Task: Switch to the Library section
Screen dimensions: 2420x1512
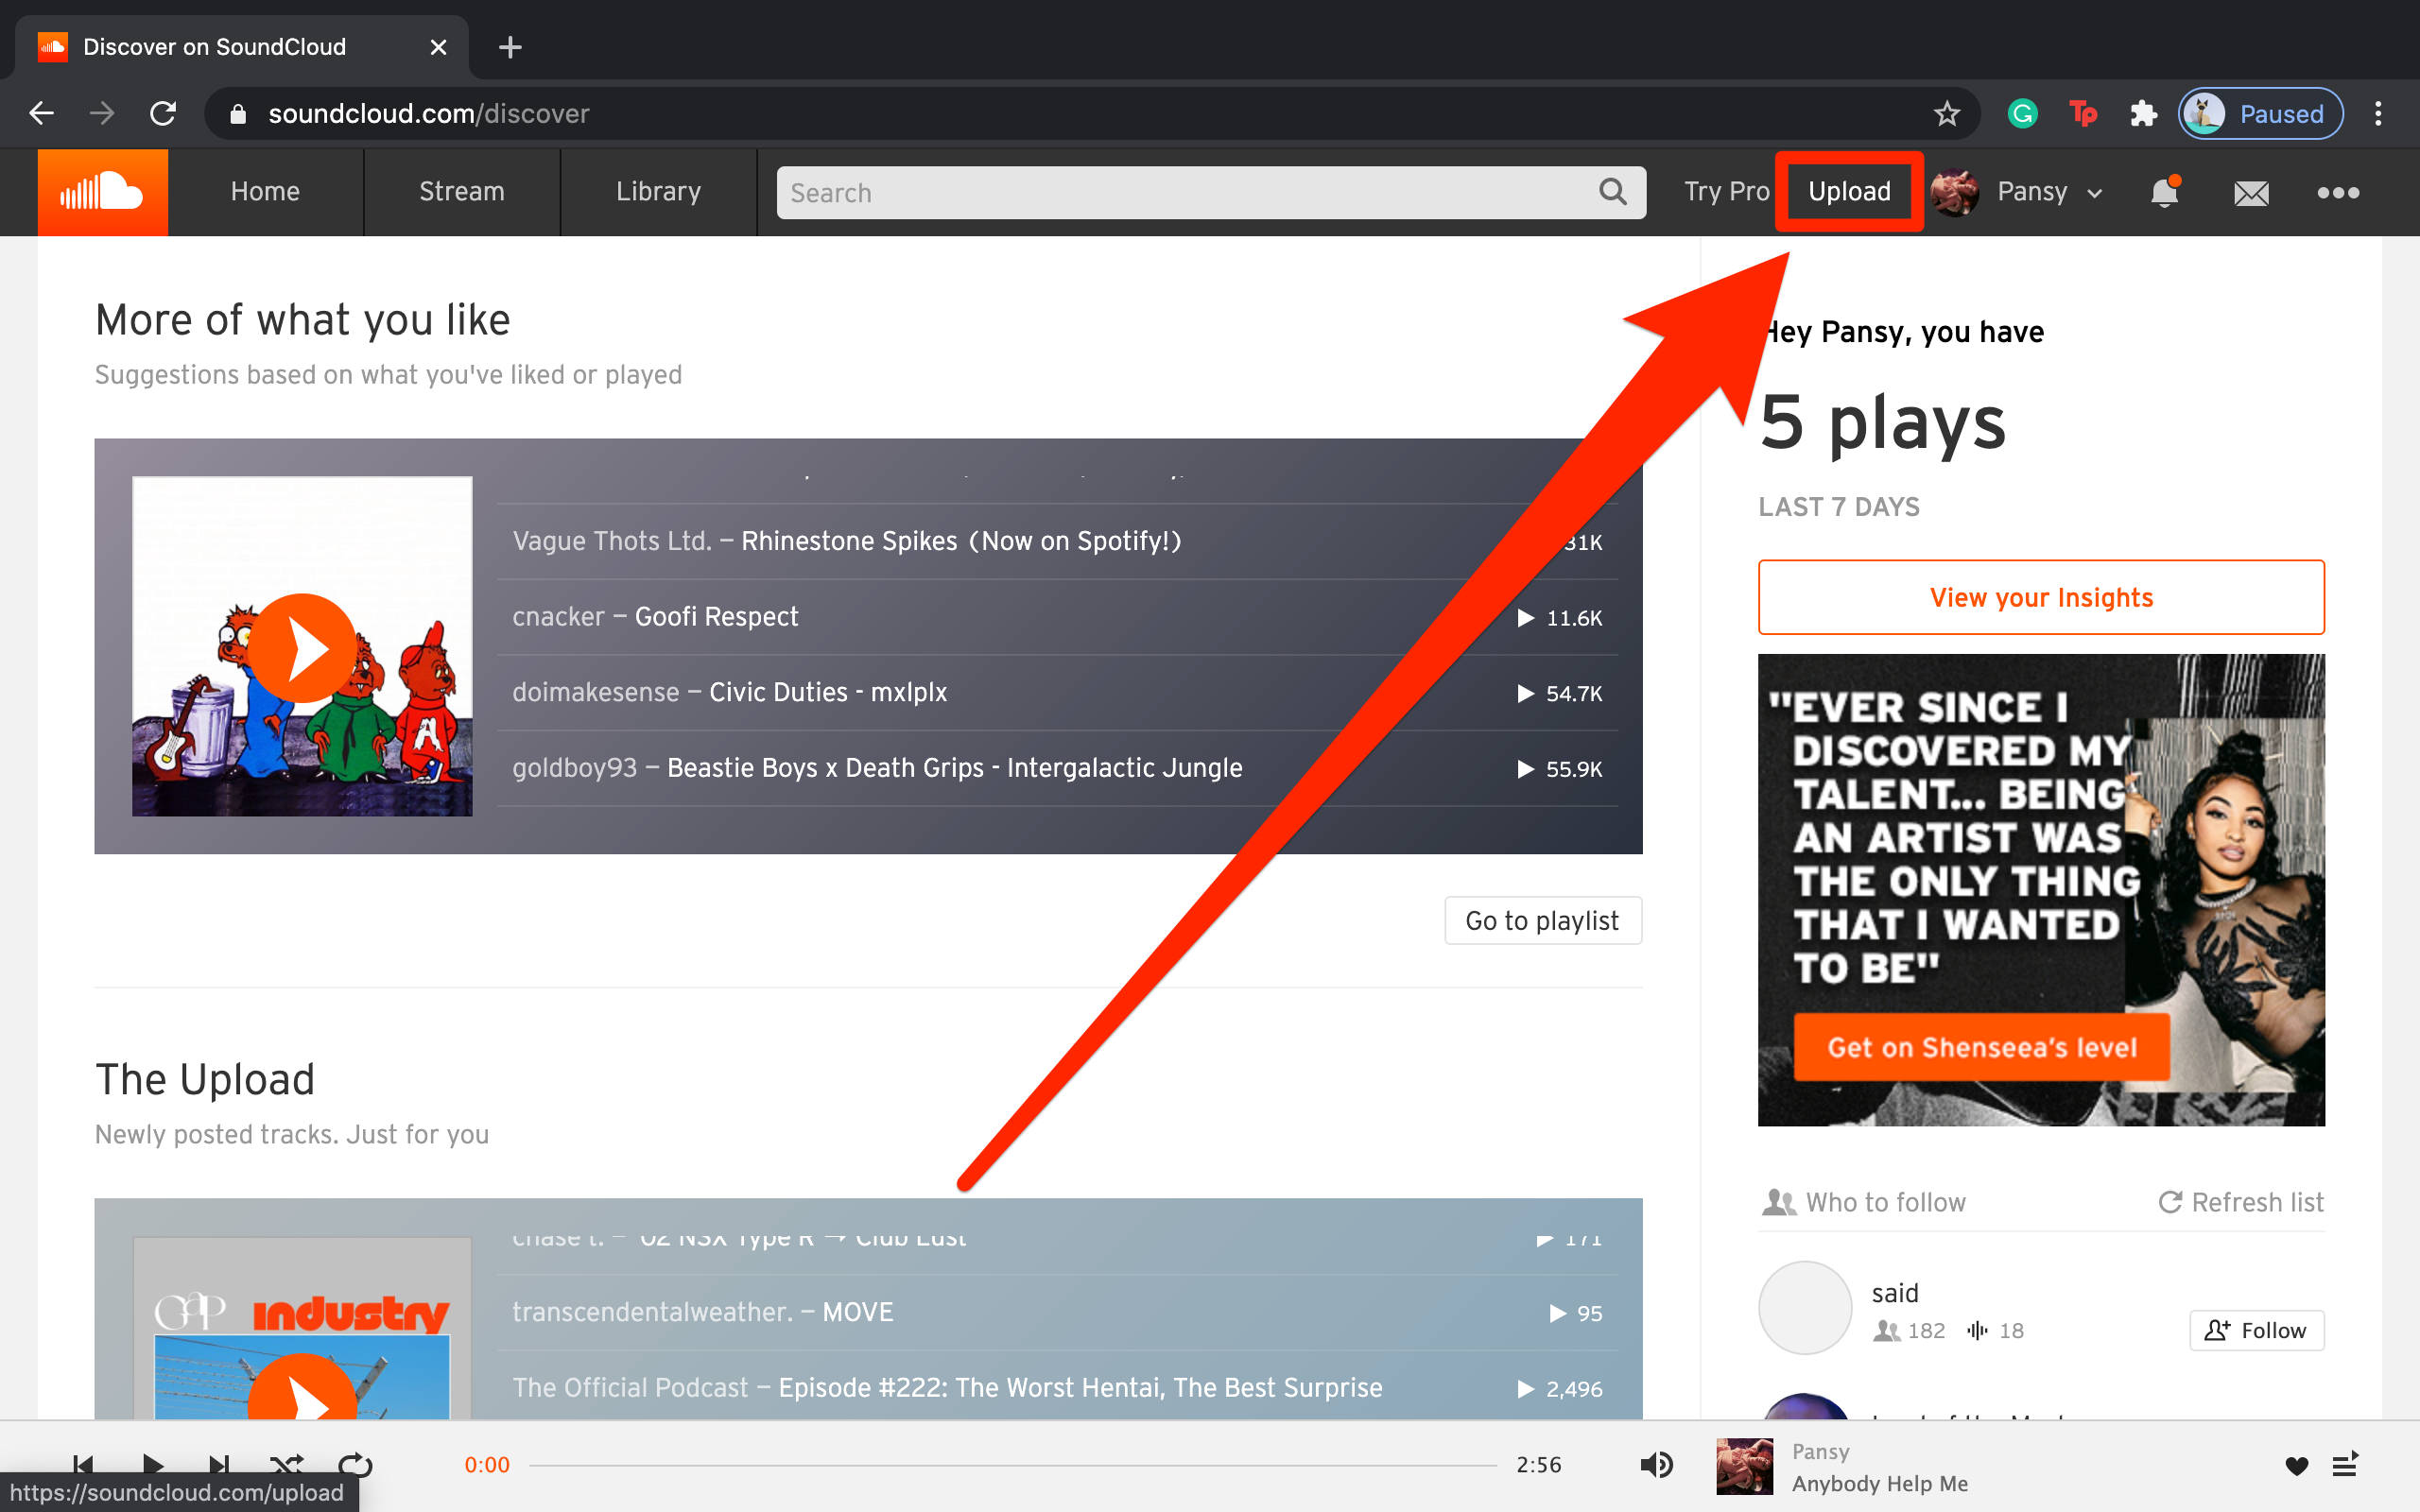Action: 658,192
